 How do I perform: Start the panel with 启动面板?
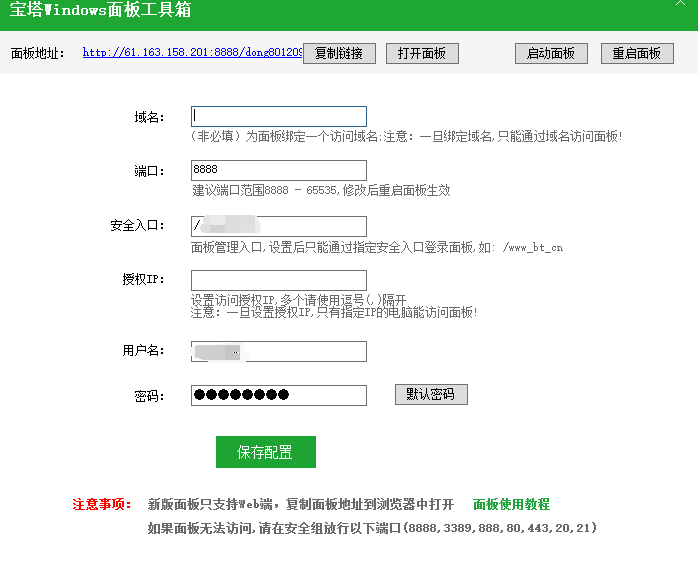(x=551, y=53)
